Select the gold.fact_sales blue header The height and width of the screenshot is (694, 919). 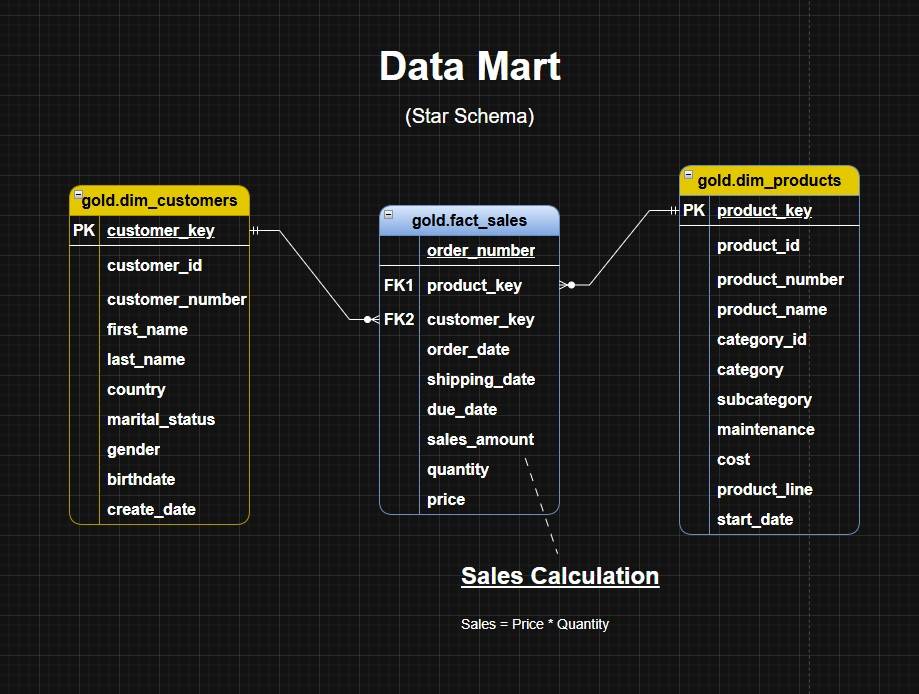tap(470, 221)
